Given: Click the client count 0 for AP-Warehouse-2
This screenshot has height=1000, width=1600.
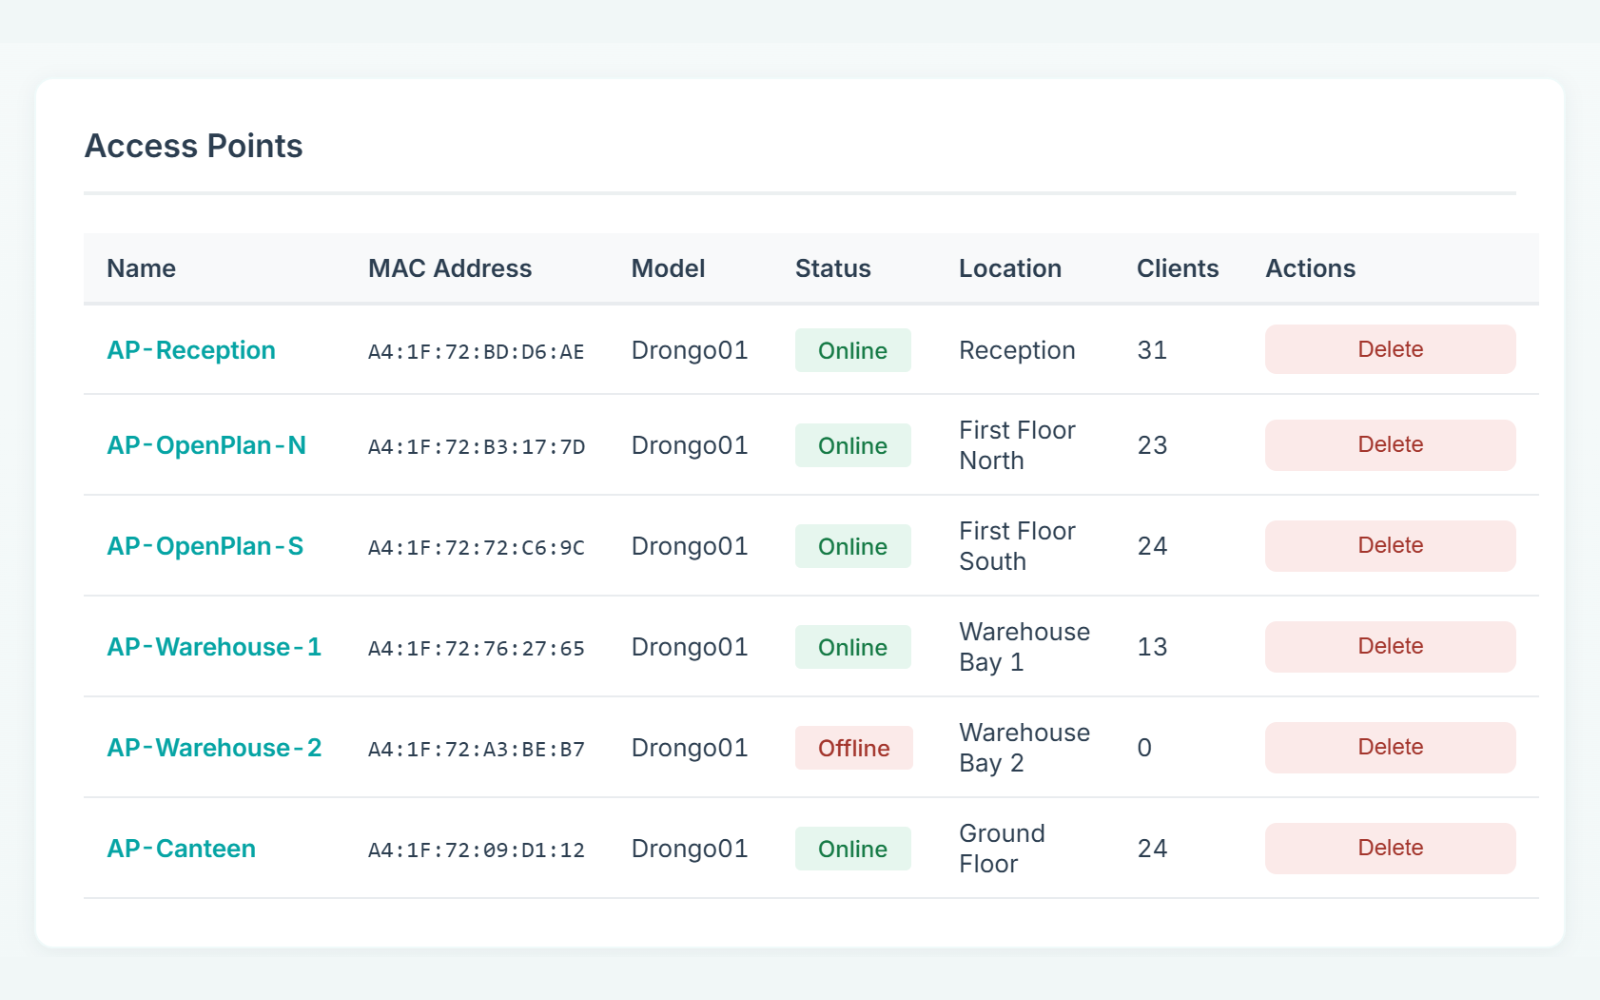Looking at the screenshot, I should (x=1145, y=748).
